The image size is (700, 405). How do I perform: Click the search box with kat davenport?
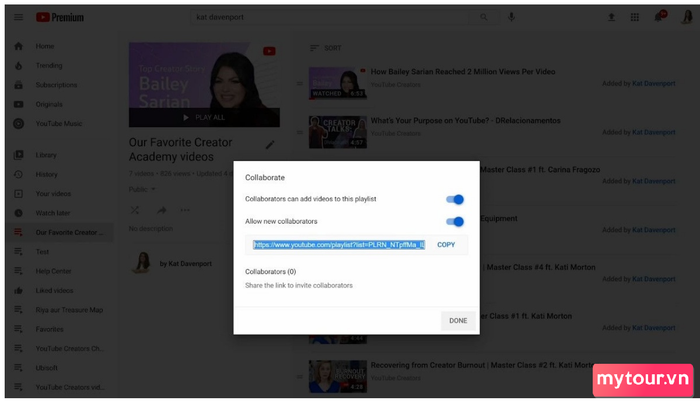click(331, 17)
